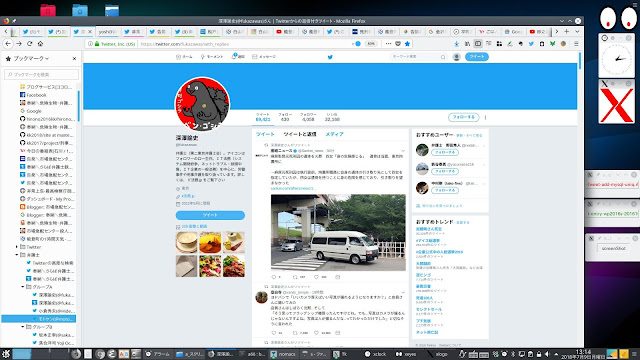Go back with the browser back arrow

coord(8,44)
